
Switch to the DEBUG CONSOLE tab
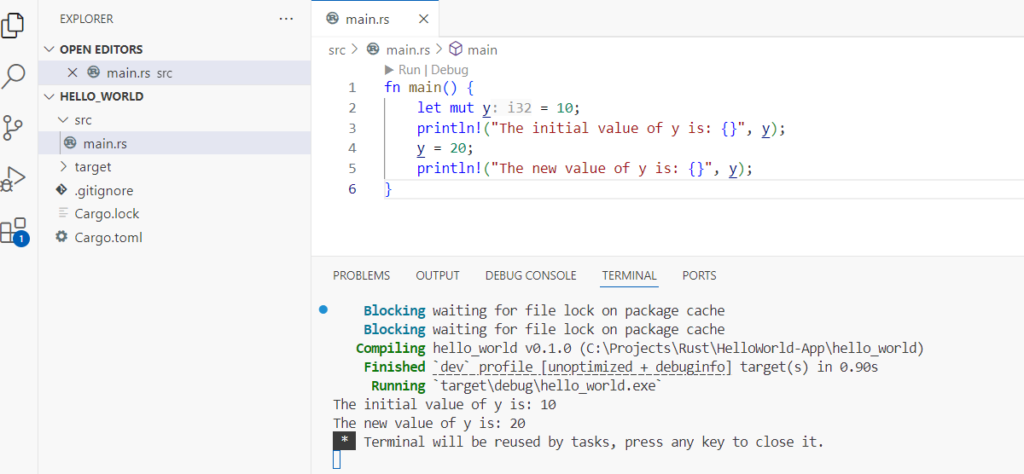click(530, 276)
